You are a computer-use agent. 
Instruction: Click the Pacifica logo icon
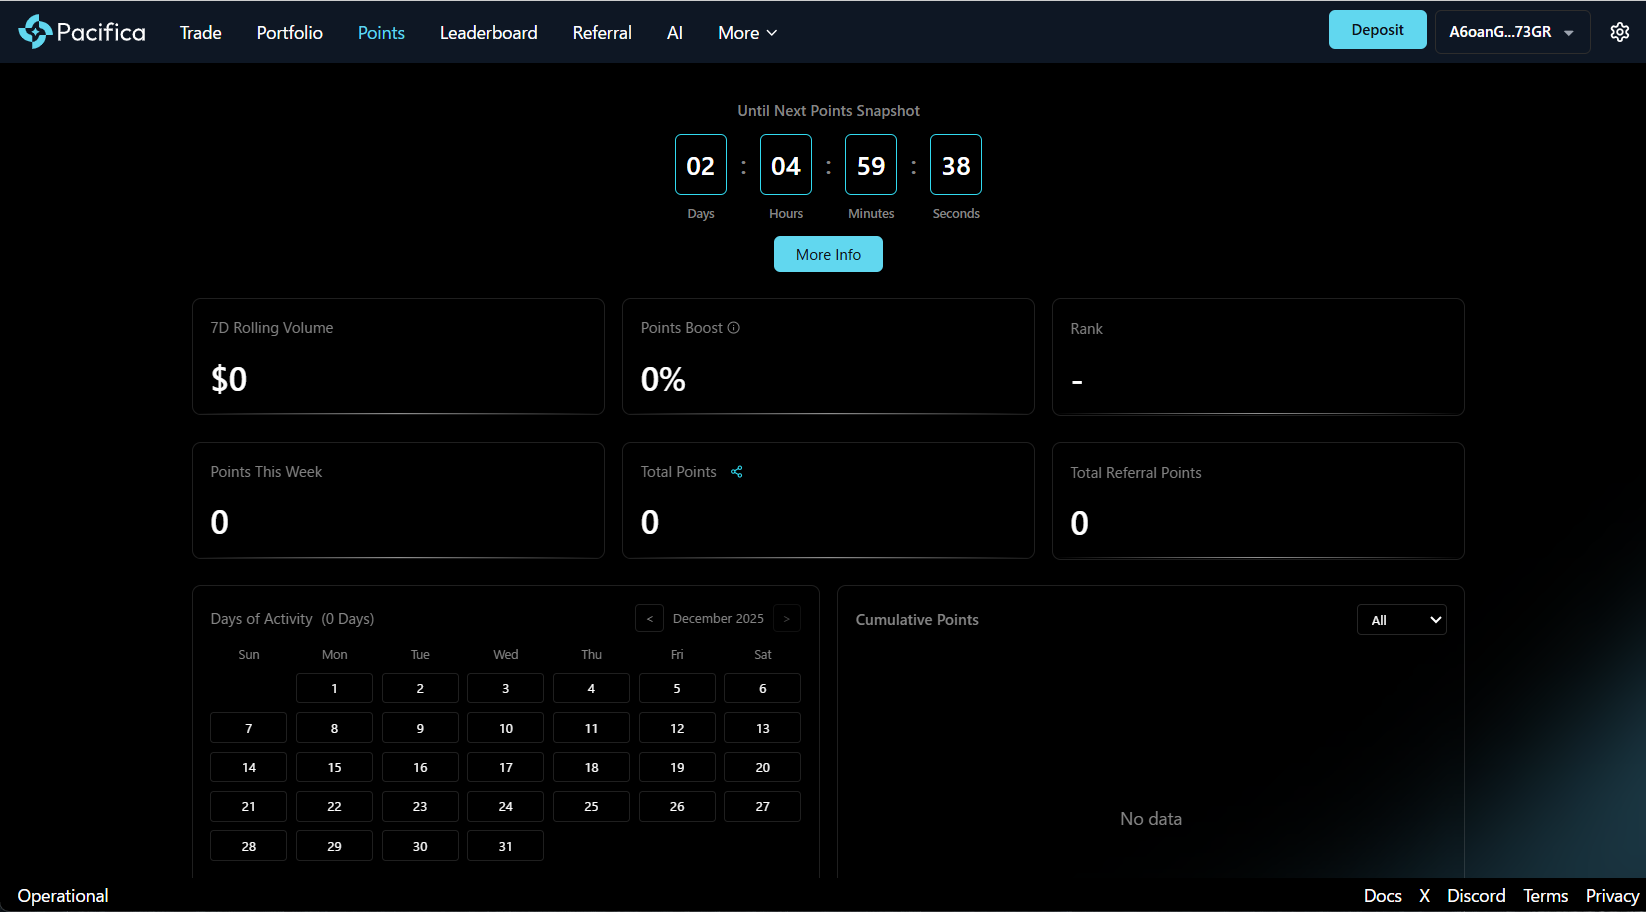35,32
